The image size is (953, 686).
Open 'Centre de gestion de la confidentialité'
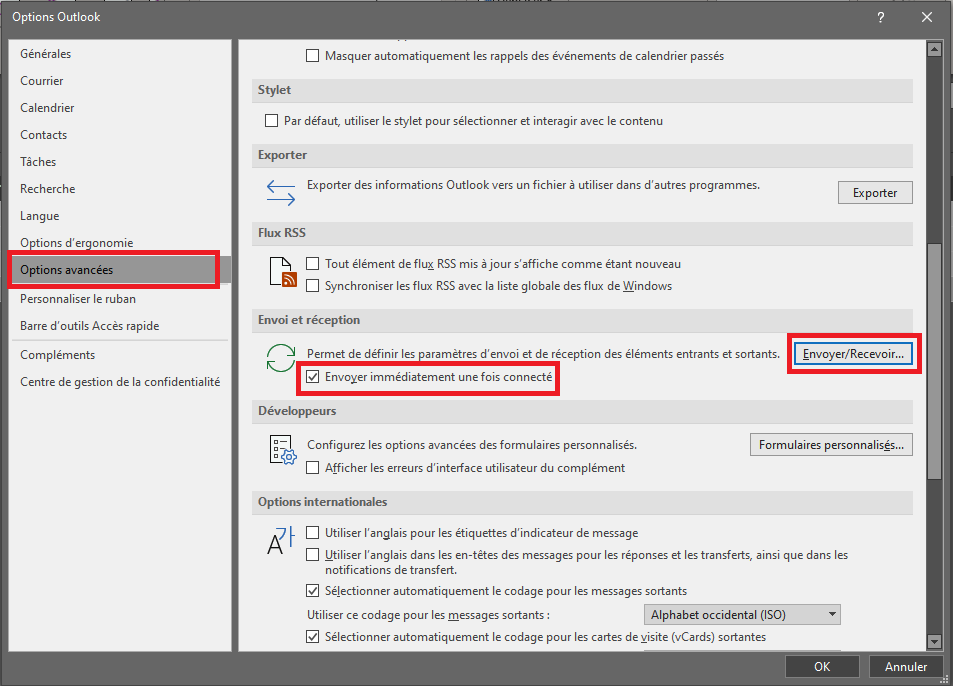click(x=120, y=382)
